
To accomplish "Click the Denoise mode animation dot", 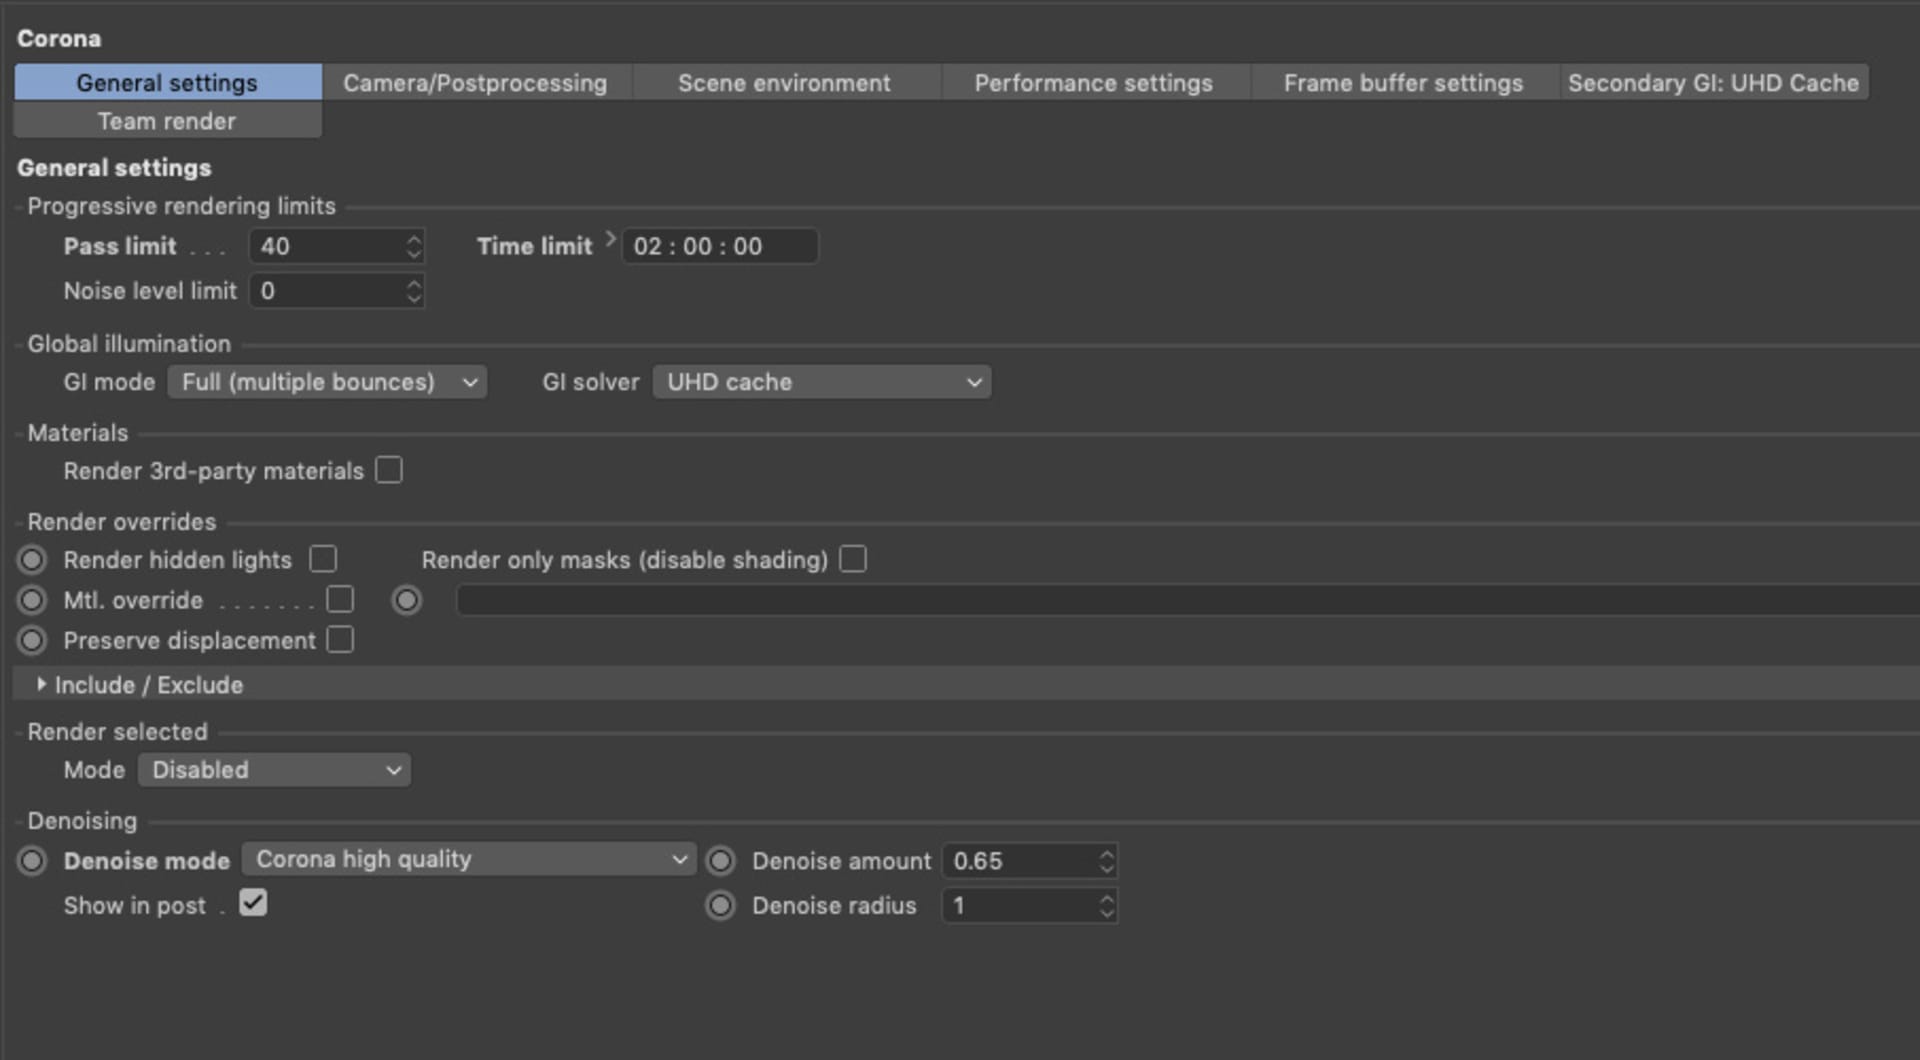I will click(x=32, y=861).
